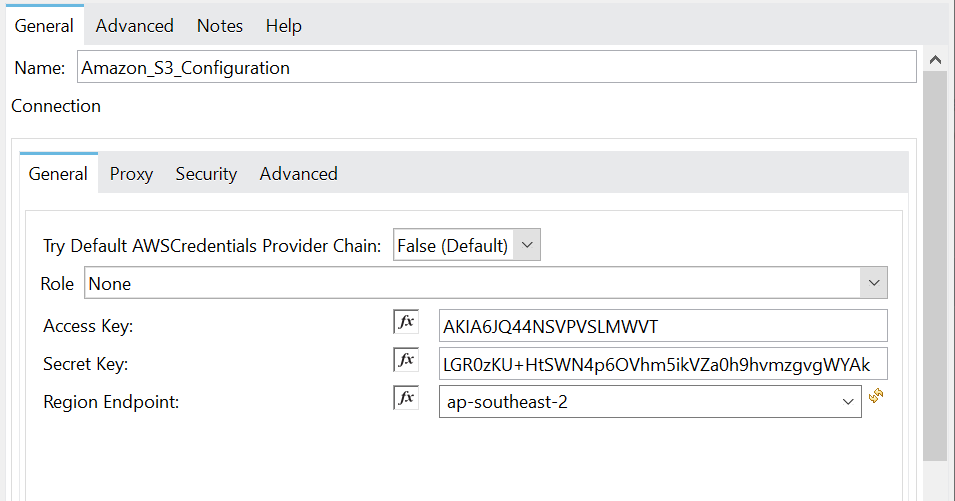Click the fx expression button for Access Key
The width and height of the screenshot is (955, 501).
(406, 323)
